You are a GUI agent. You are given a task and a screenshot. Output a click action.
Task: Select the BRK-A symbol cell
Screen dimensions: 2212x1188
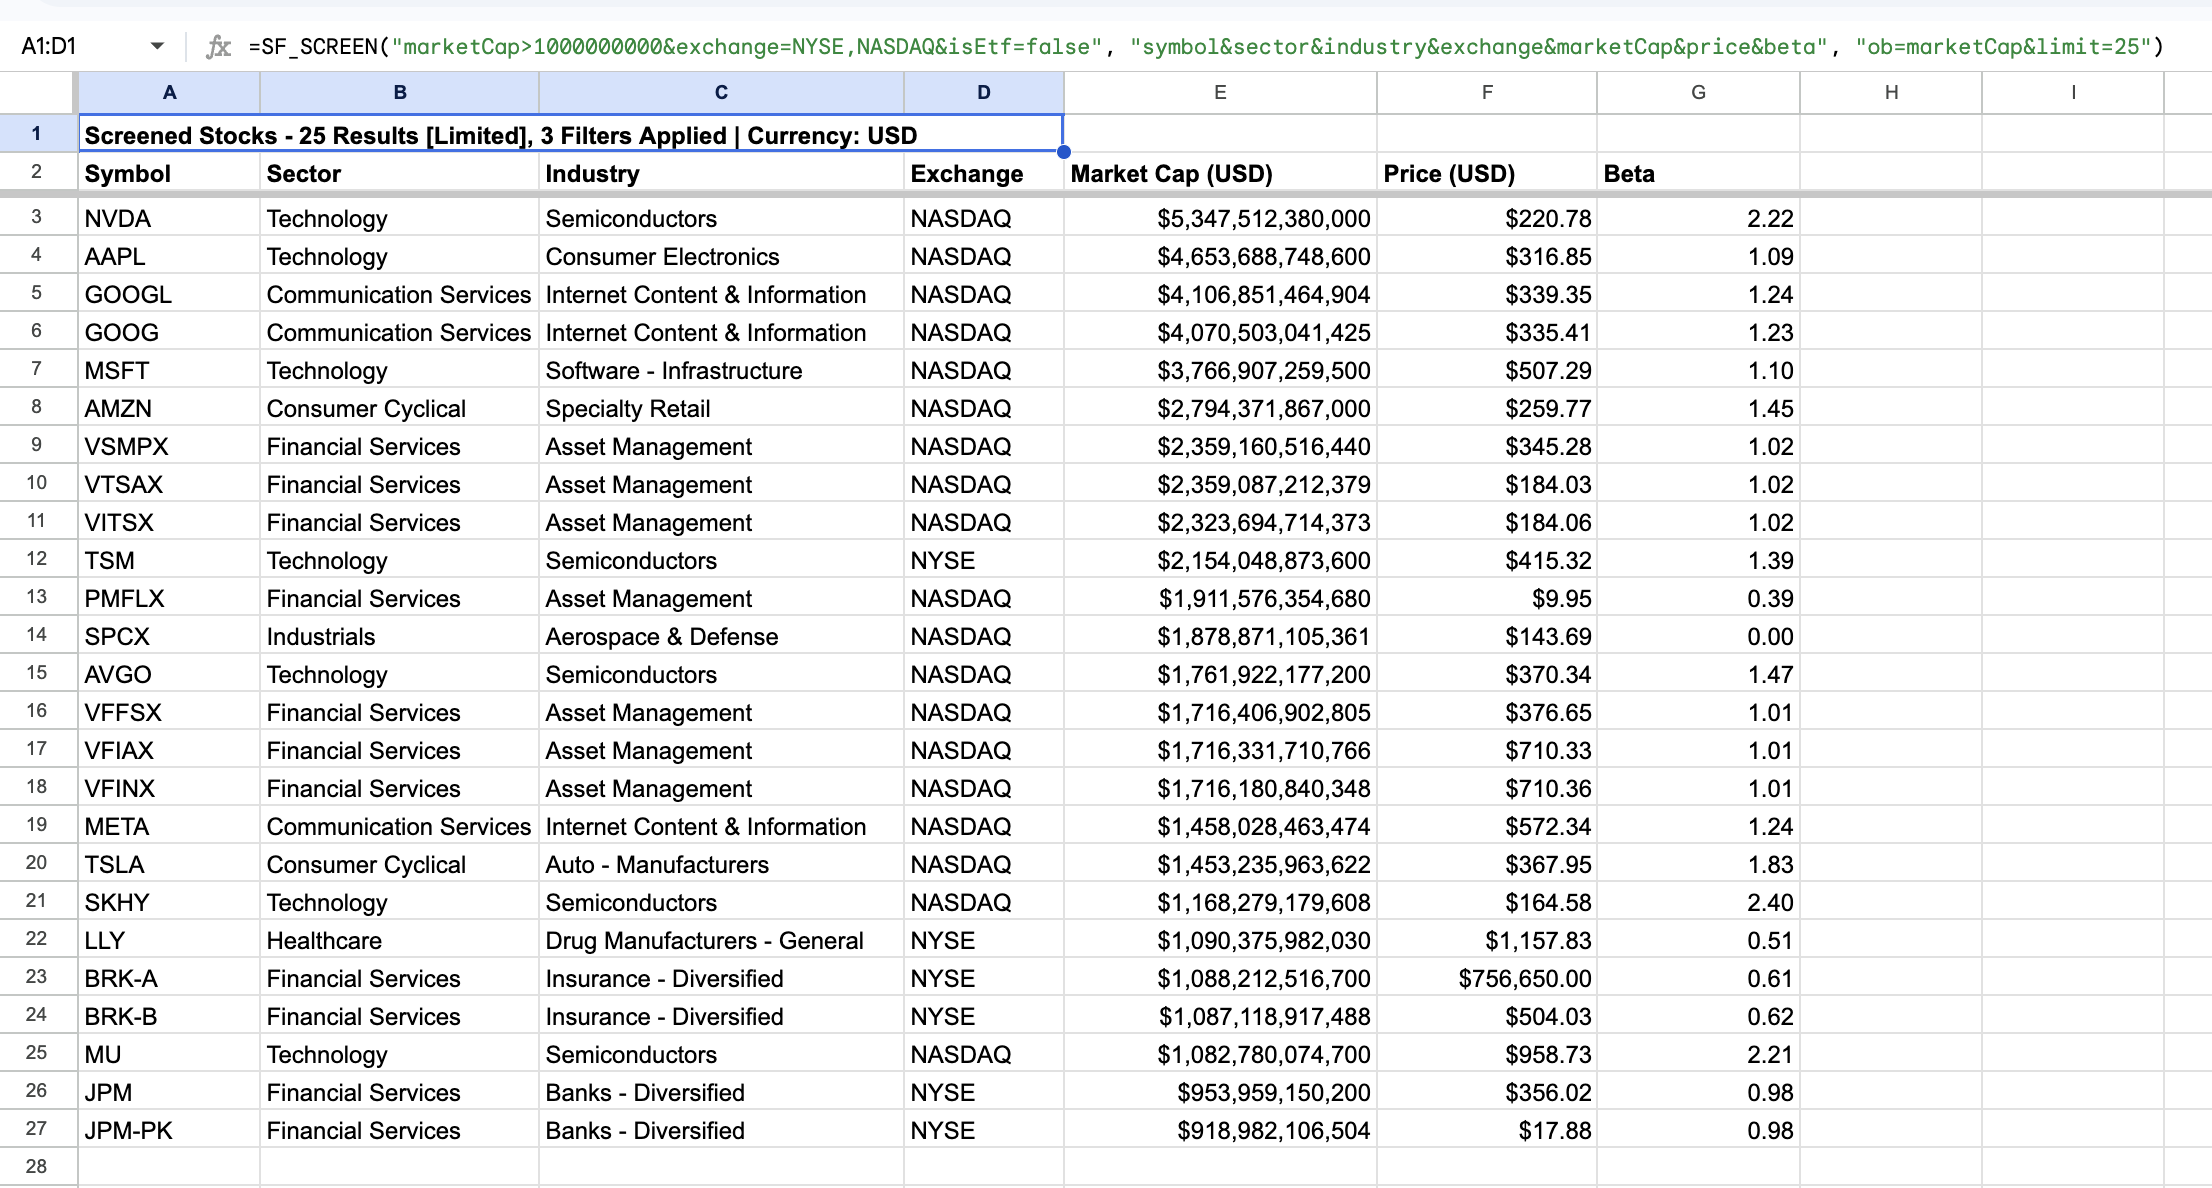169,978
